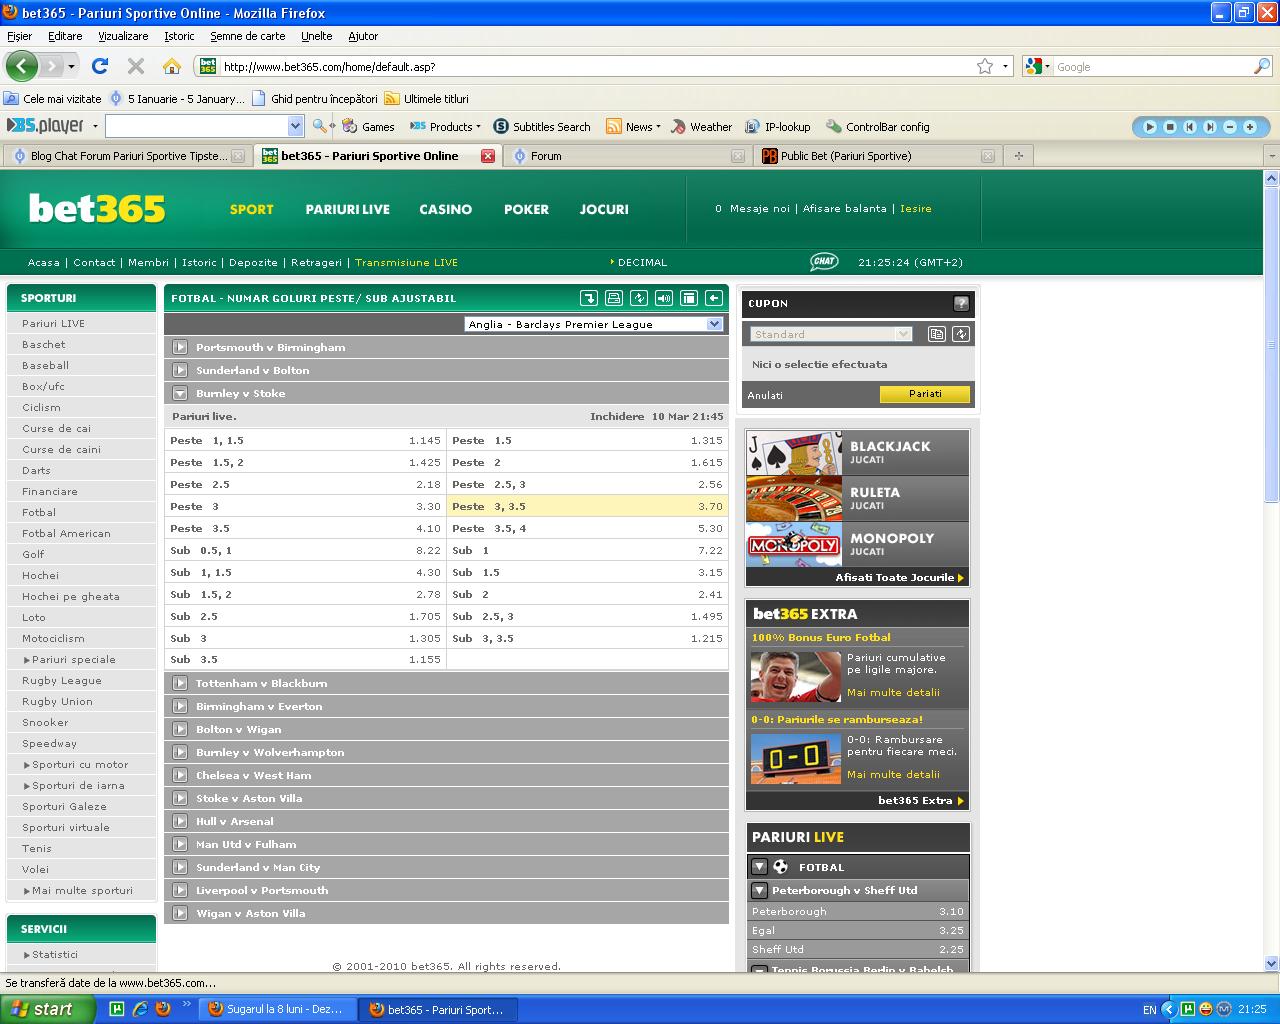Open the league dropdown Anglia - Barclays Premier League
This screenshot has width=1280, height=1024.
click(594, 324)
